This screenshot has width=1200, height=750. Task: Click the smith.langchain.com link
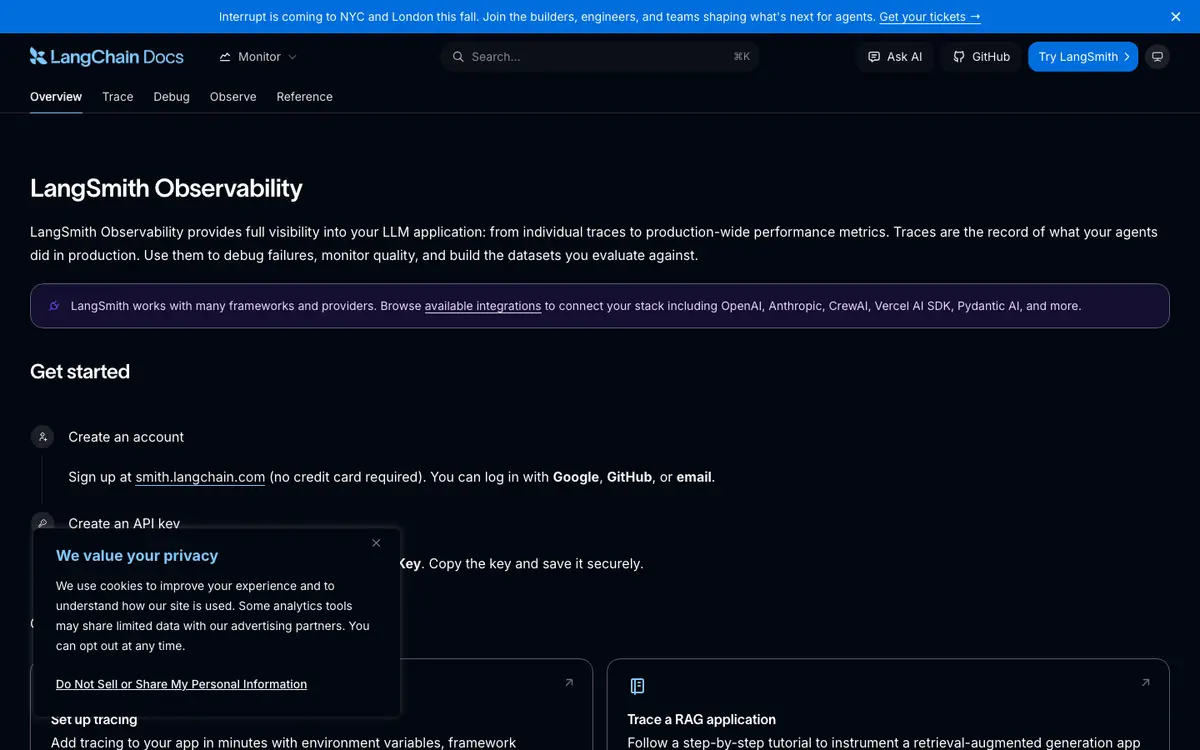click(x=200, y=477)
